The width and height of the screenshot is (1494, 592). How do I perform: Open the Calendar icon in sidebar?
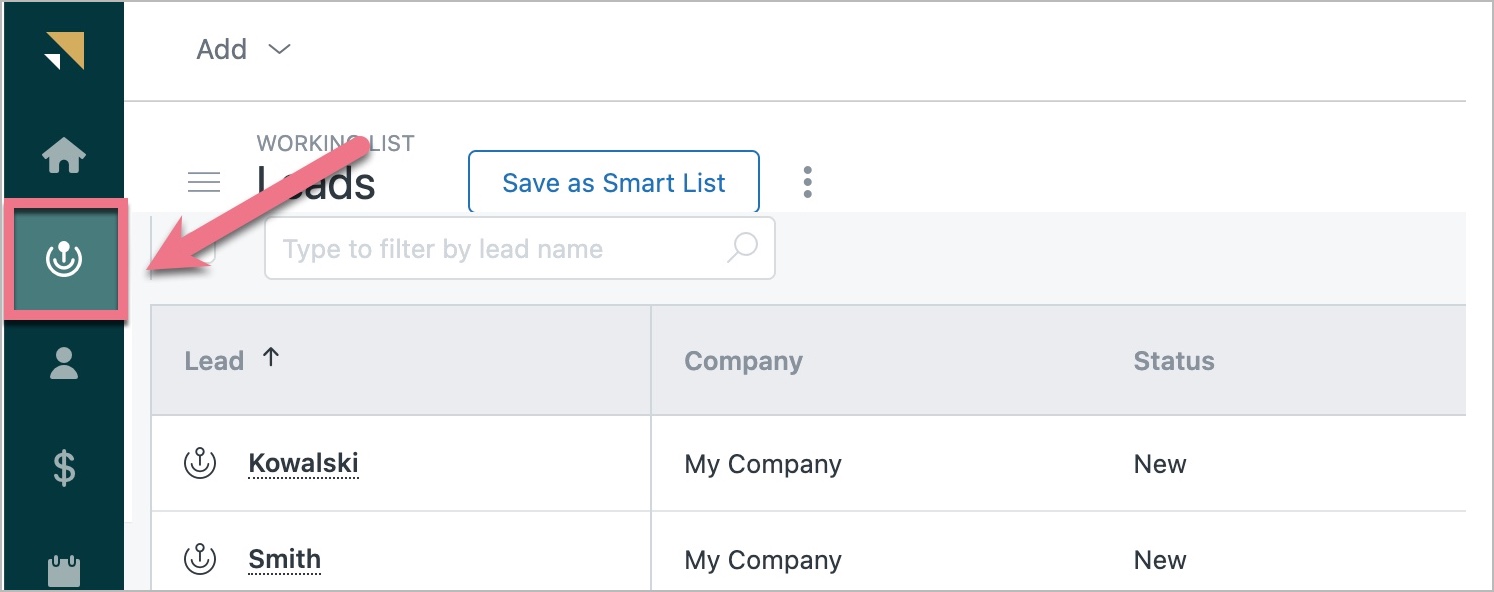(64, 570)
